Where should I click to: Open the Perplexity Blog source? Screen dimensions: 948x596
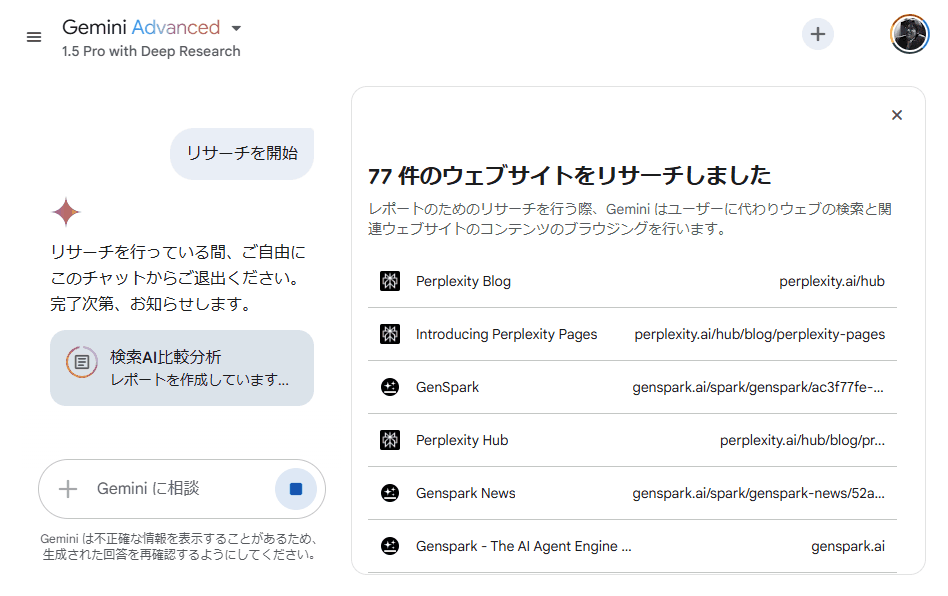(x=632, y=281)
